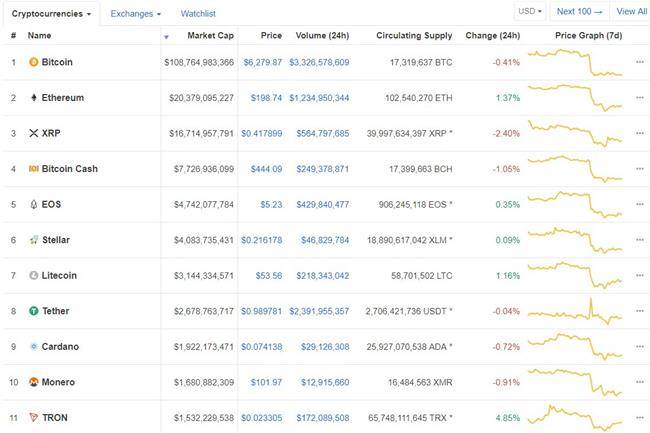Viewport: 650px width, 433px height.
Task: Sort by Change (24h) column header
Action: click(492, 36)
